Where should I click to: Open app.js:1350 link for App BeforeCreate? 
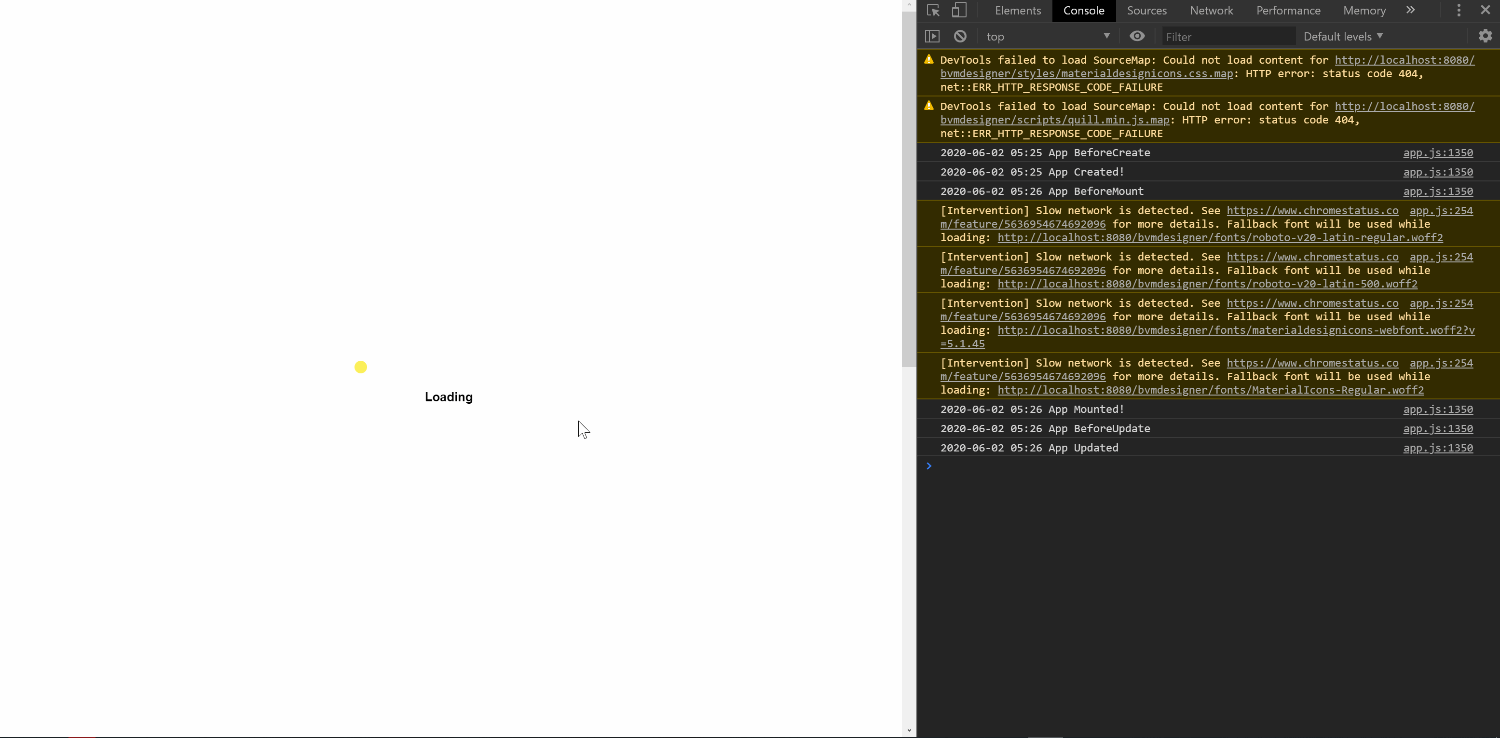click(1438, 153)
